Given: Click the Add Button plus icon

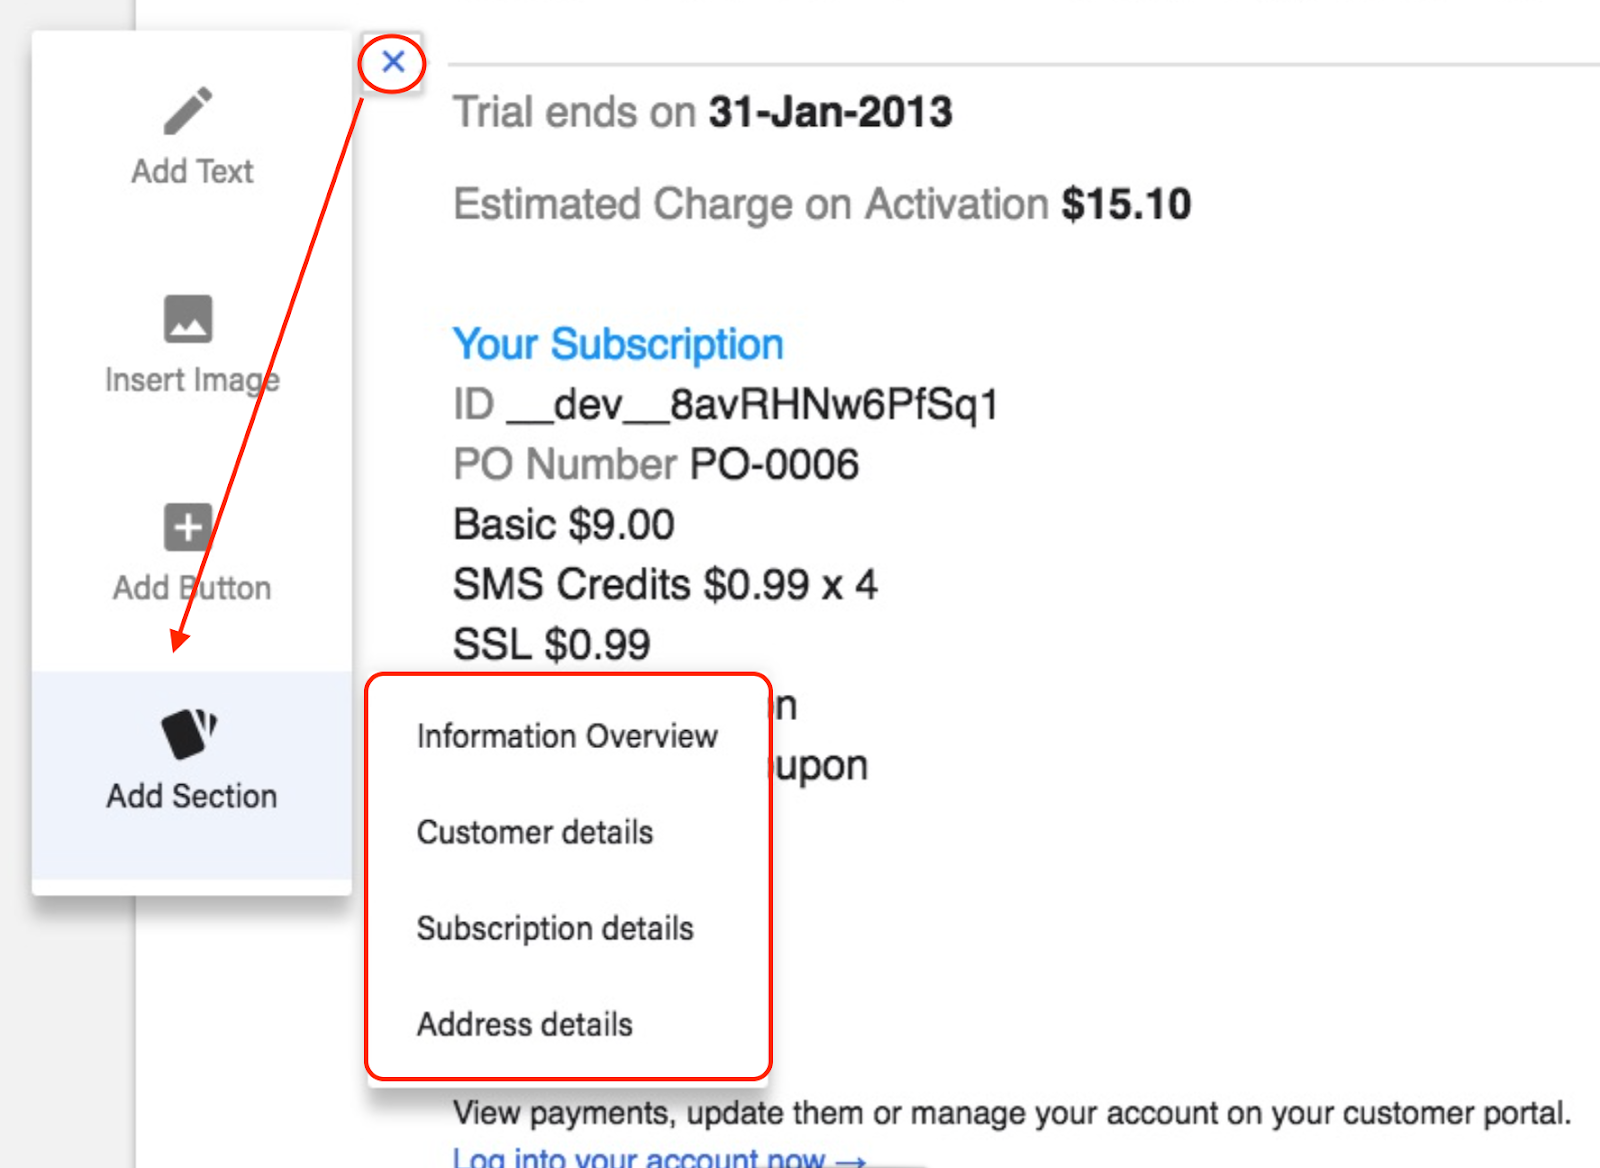Looking at the screenshot, I should (x=188, y=527).
